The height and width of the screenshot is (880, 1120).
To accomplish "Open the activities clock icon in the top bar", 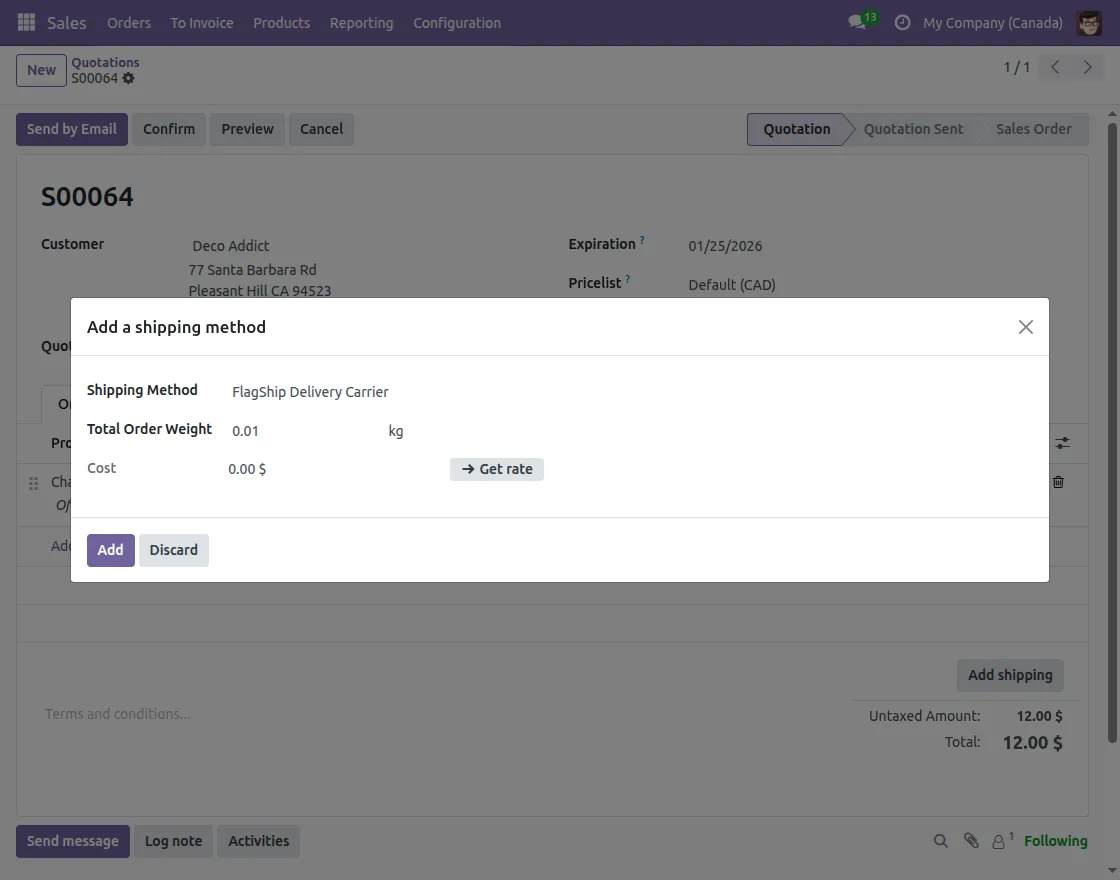I will point(905,22).
